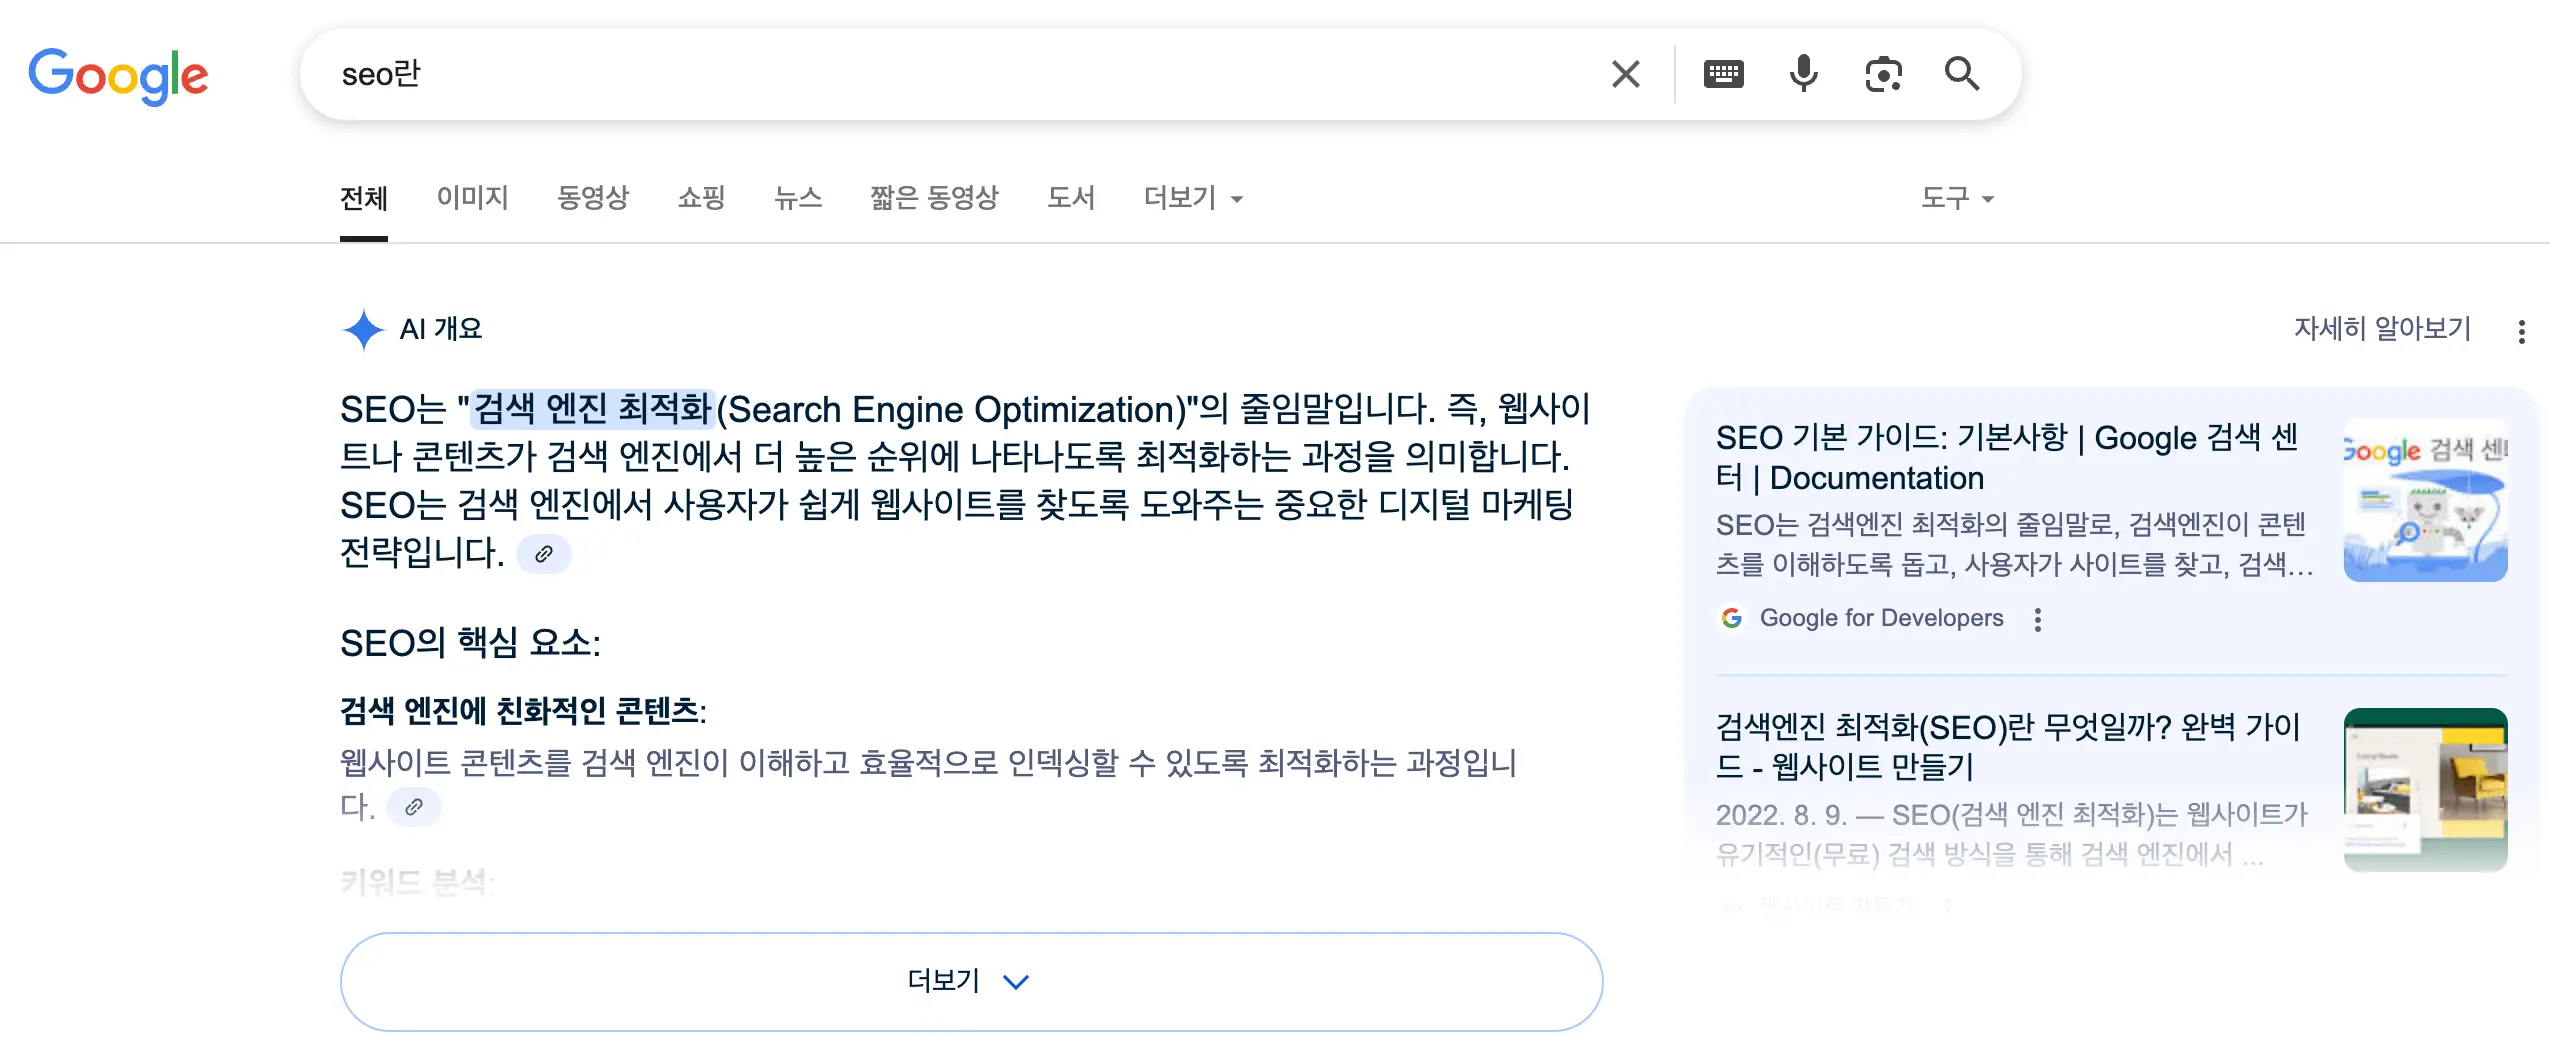The image size is (2550, 1040).
Task: Open the AI overview three-dot options menu
Action: click(x=2521, y=331)
